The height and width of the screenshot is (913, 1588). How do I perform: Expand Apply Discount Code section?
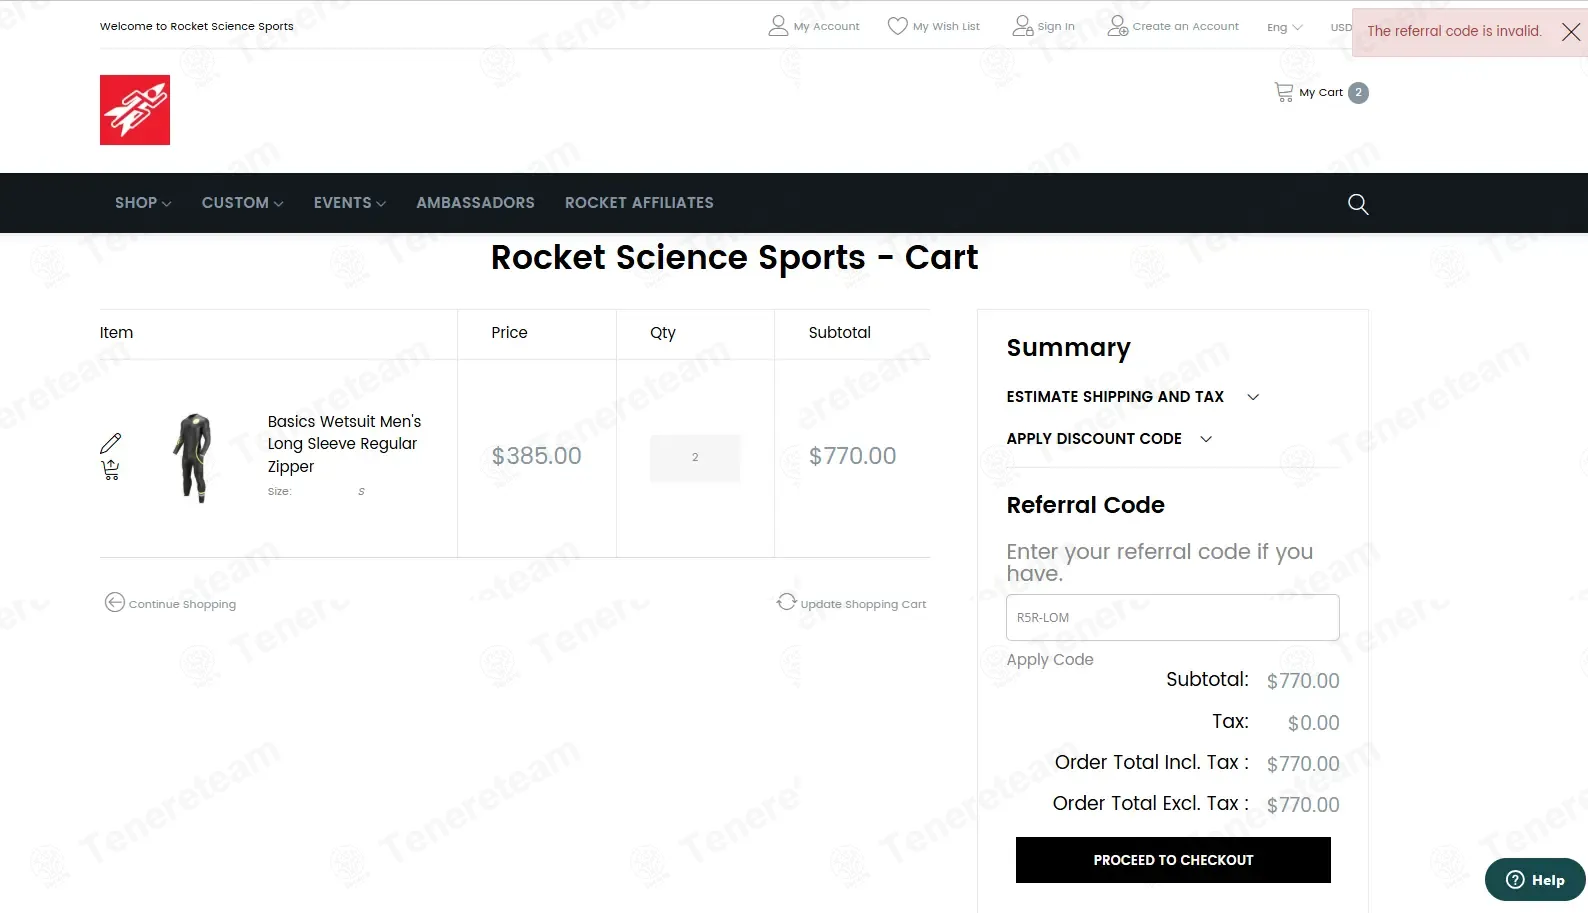[1110, 439]
